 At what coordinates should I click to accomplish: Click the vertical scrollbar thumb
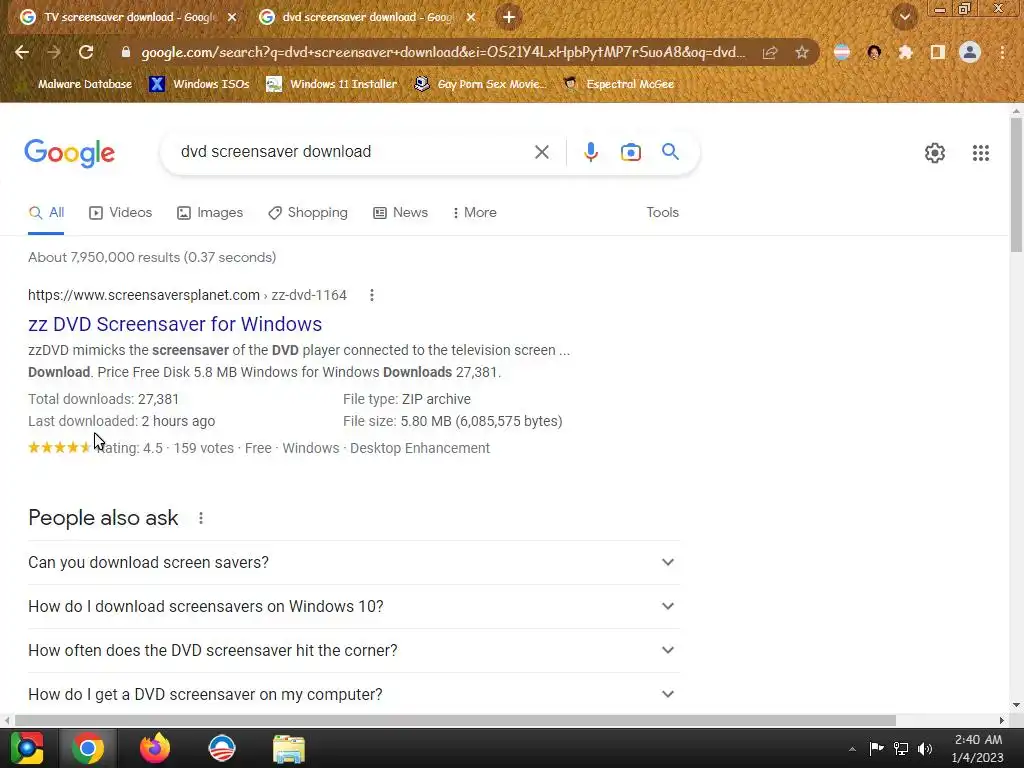point(1016,184)
